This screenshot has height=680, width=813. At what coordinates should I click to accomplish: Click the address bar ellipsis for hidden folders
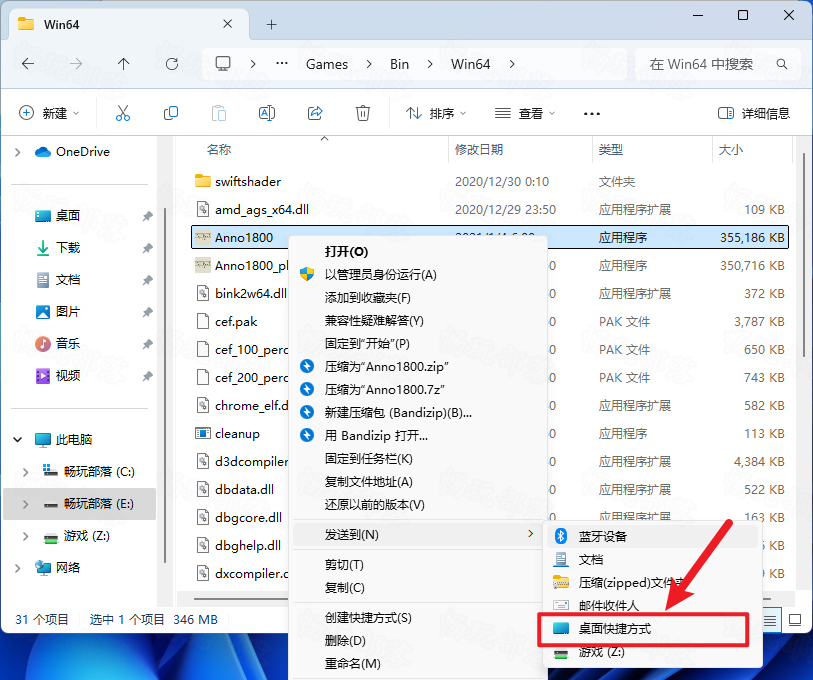282,63
